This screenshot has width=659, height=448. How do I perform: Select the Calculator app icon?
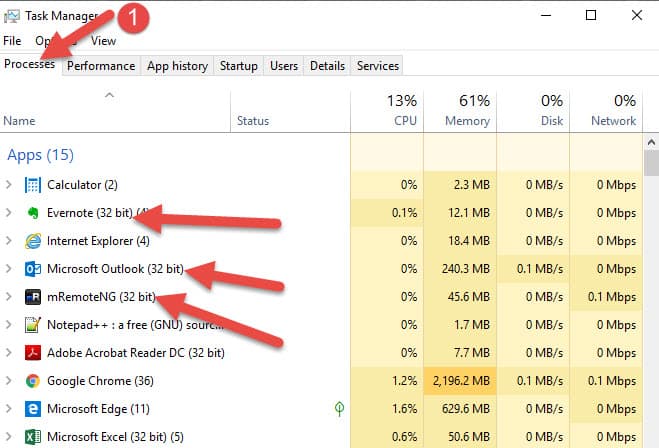coord(33,185)
